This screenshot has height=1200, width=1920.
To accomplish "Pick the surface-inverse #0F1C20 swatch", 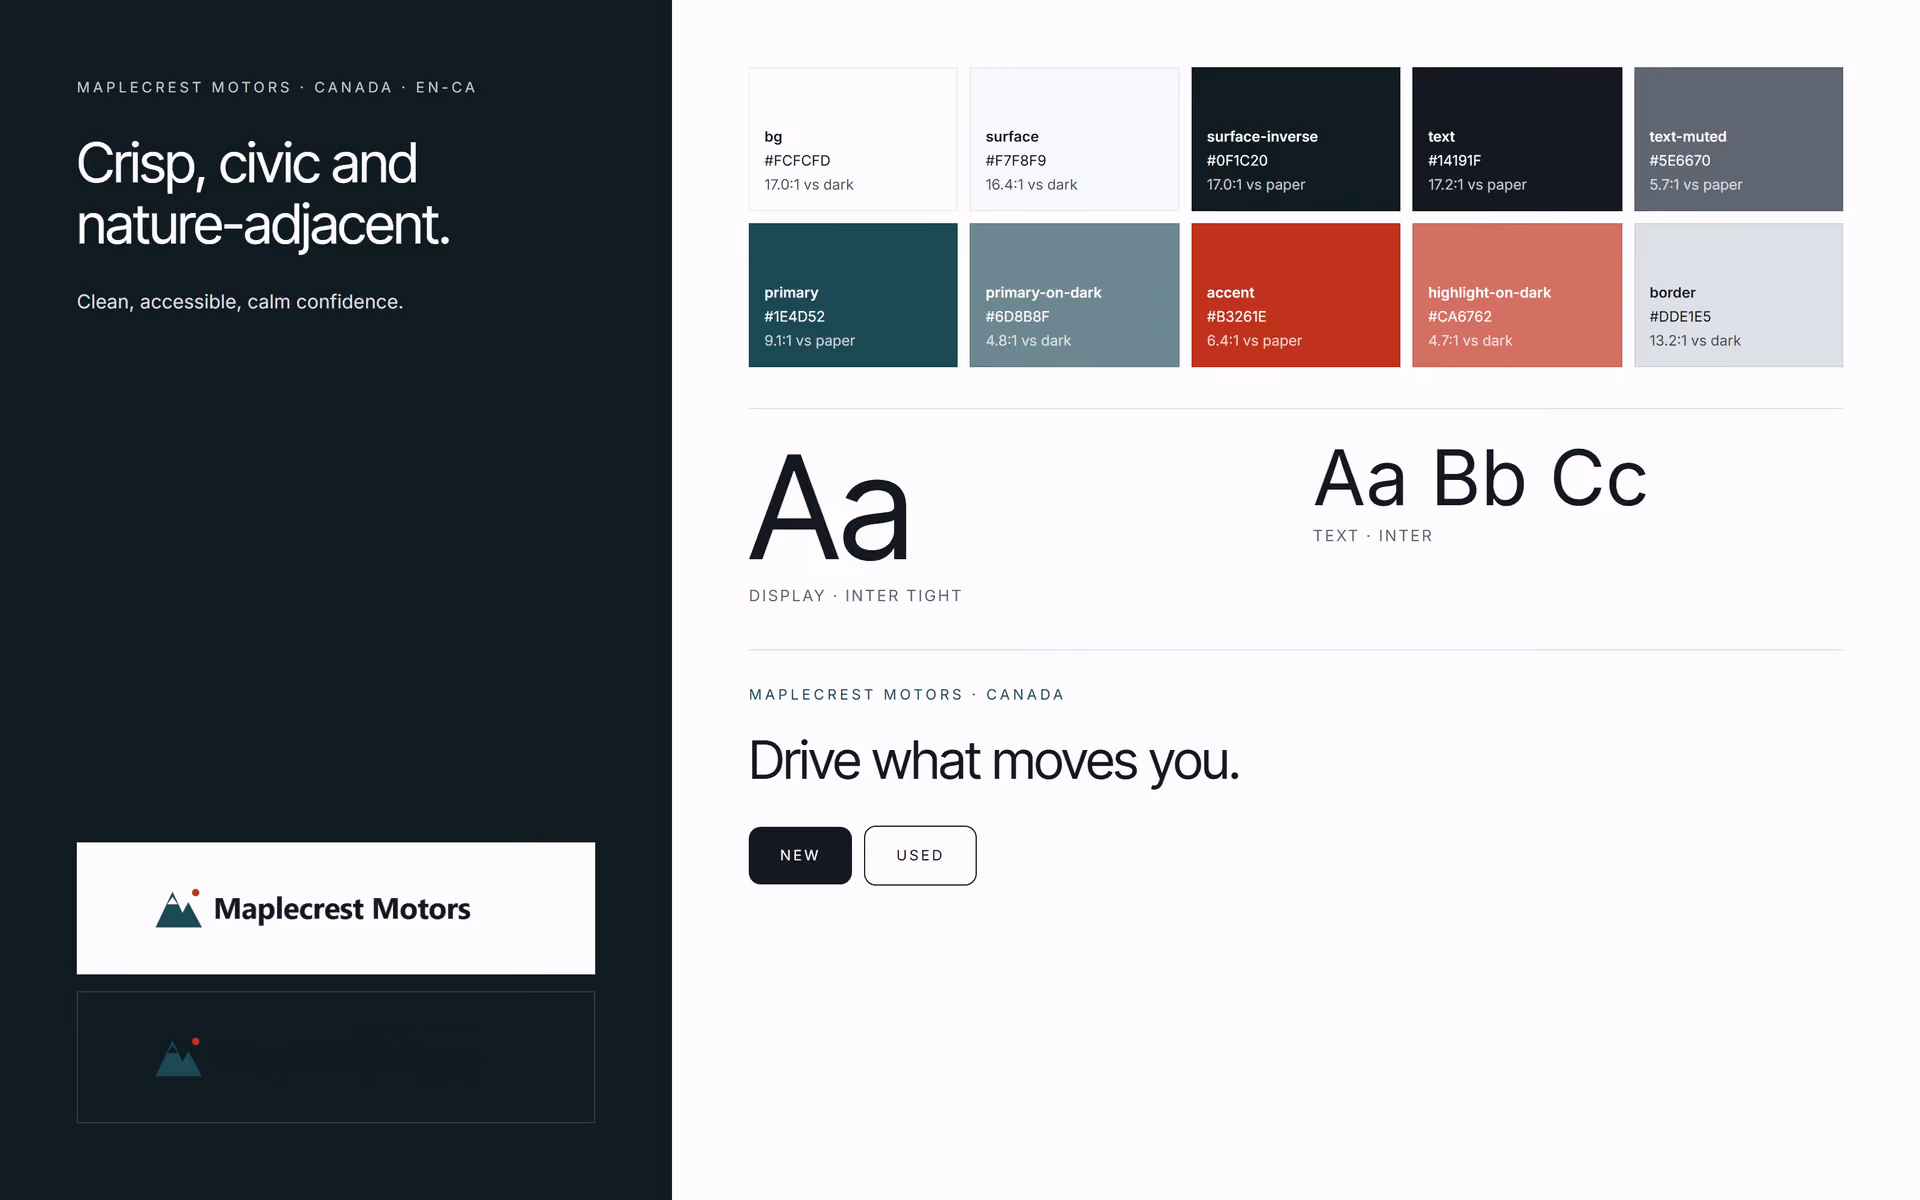I will 1295,139.
